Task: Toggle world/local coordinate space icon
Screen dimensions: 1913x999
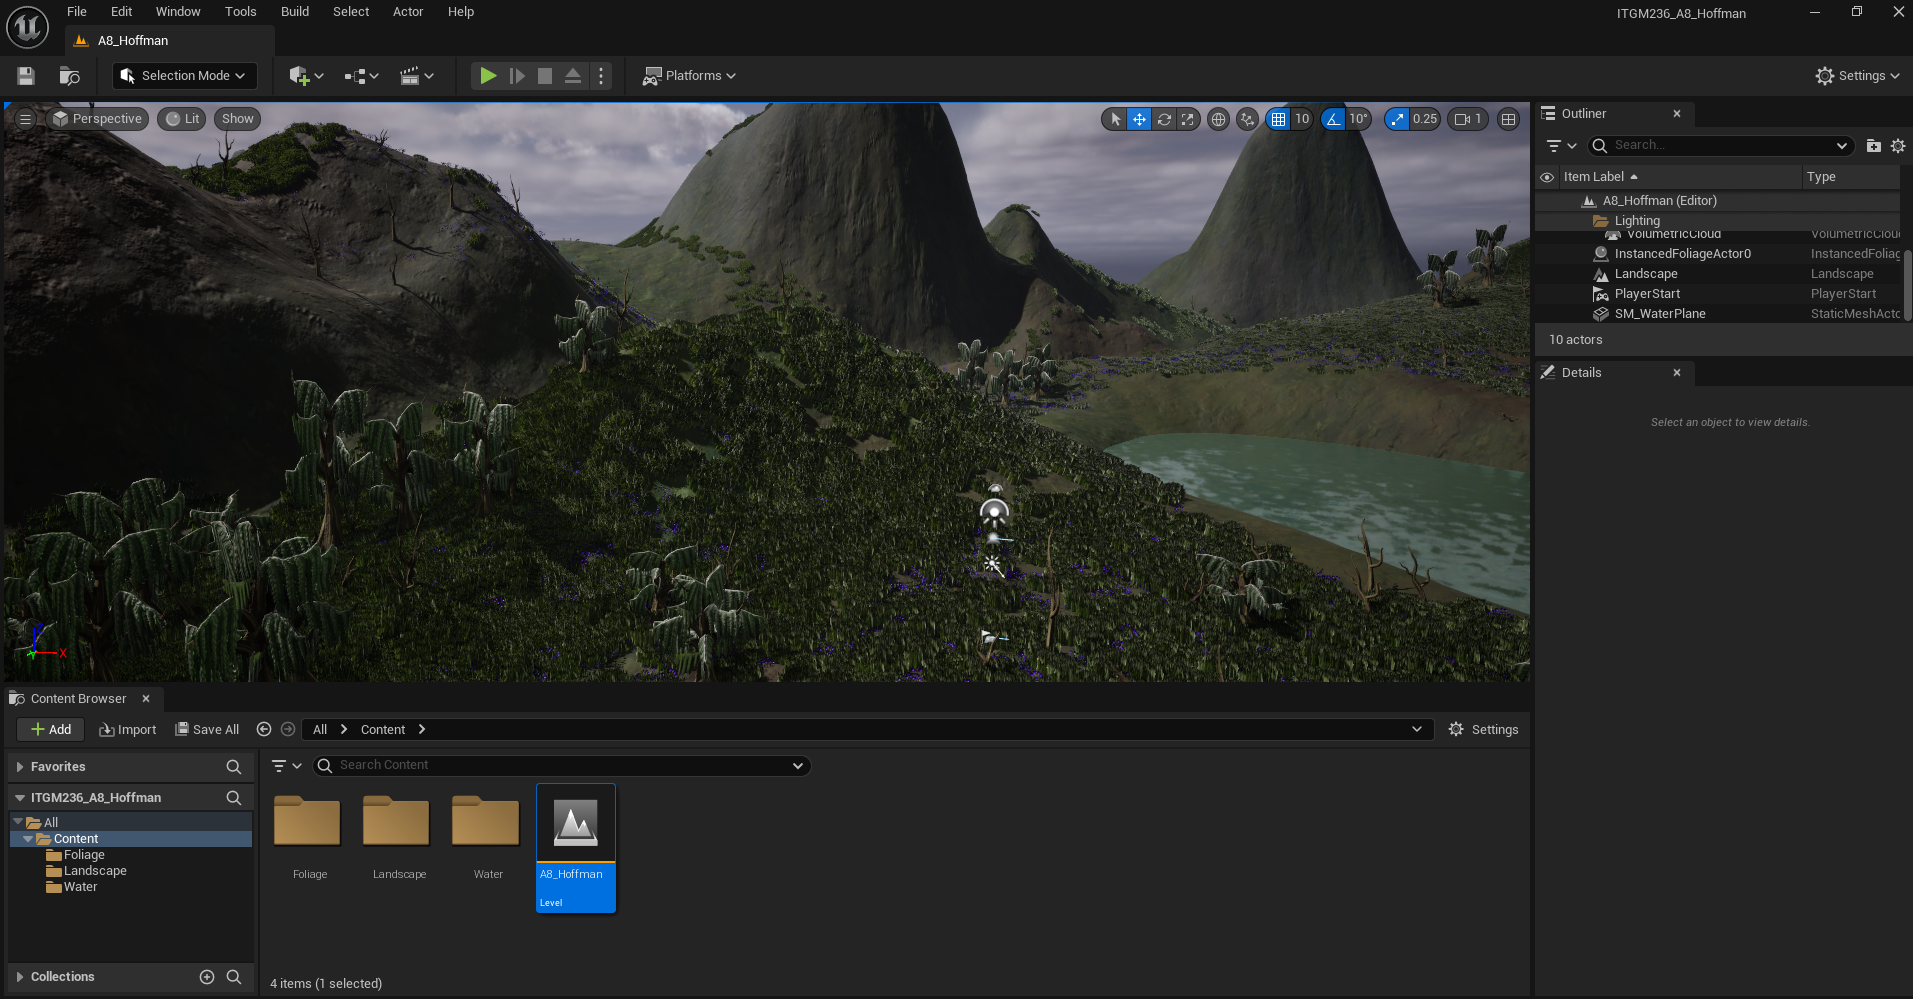Action: click(1218, 119)
